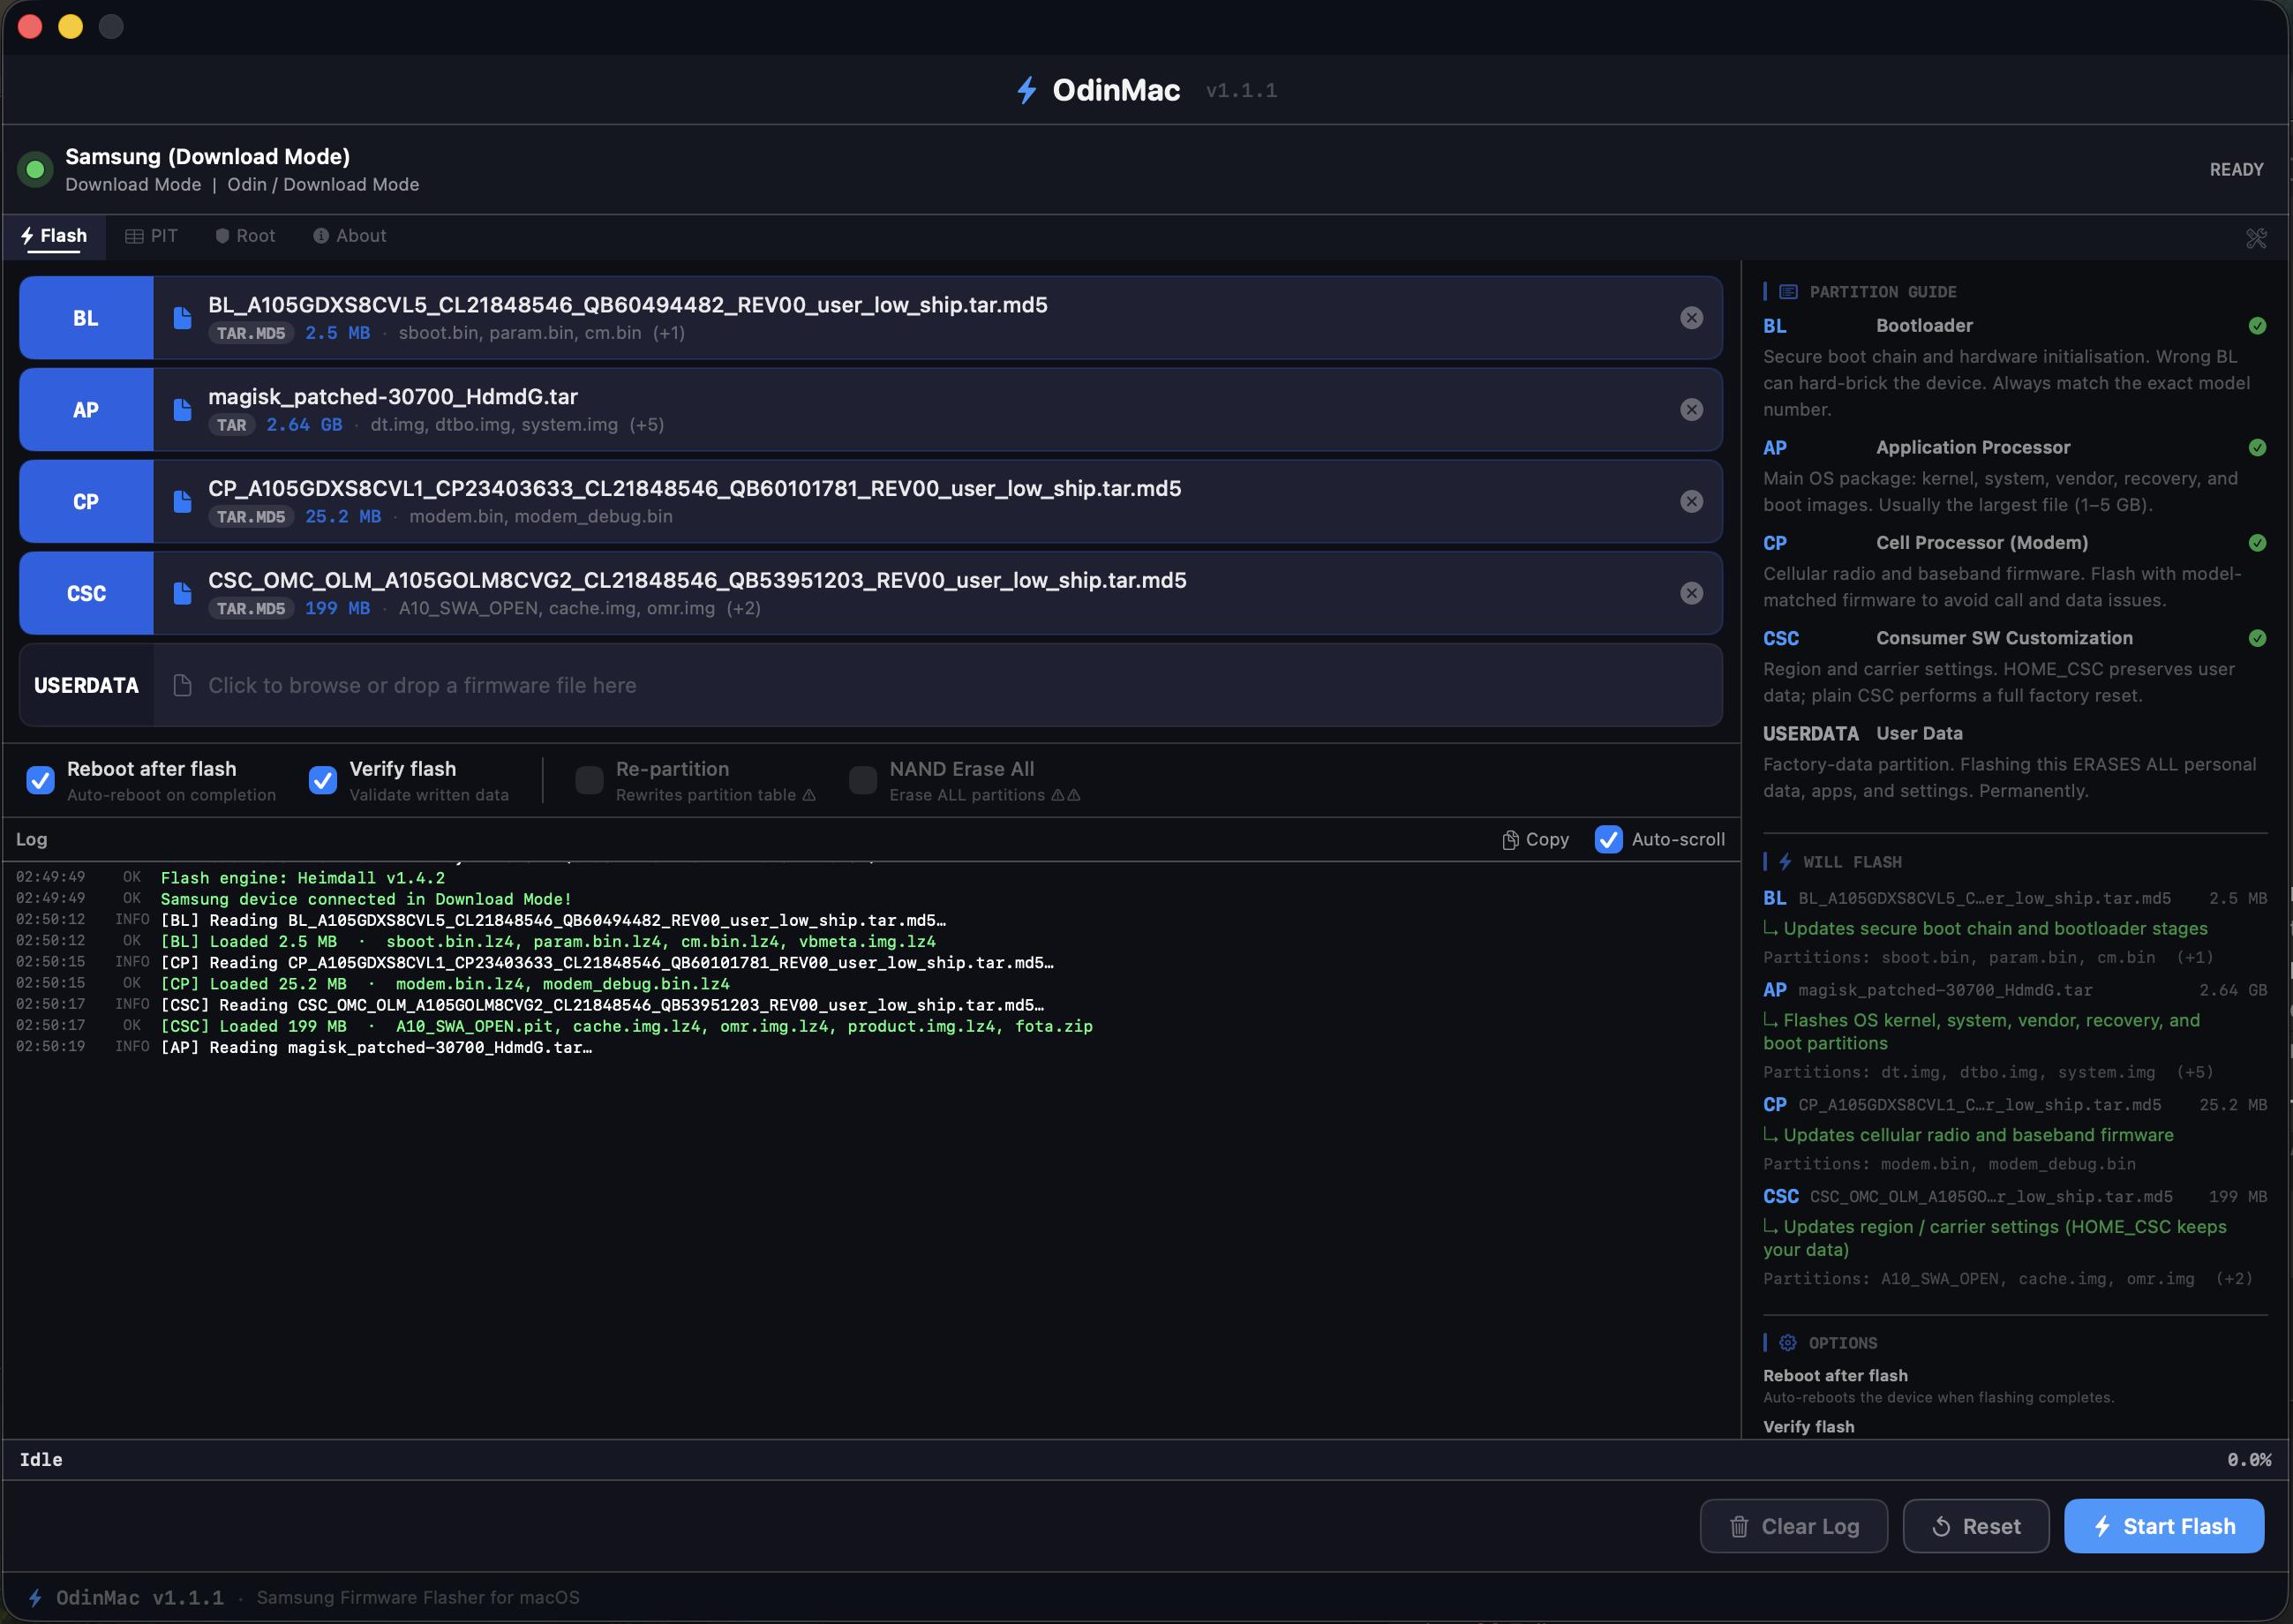Click the Clear Log button
The height and width of the screenshot is (1624, 2293).
point(1794,1526)
